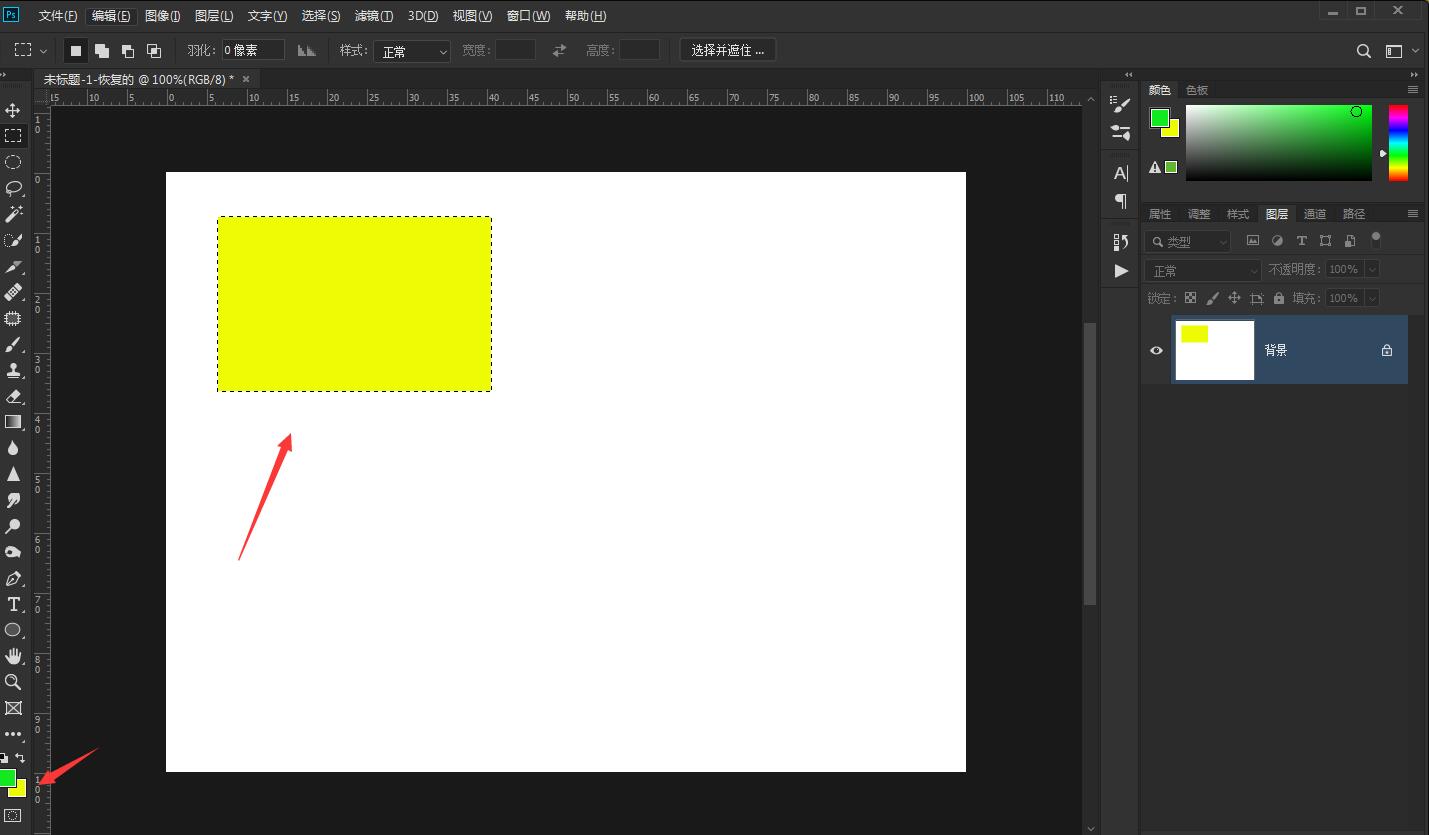Switch to the 通道 tab
Image resolution: width=1429 pixels, height=835 pixels.
pos(1315,214)
